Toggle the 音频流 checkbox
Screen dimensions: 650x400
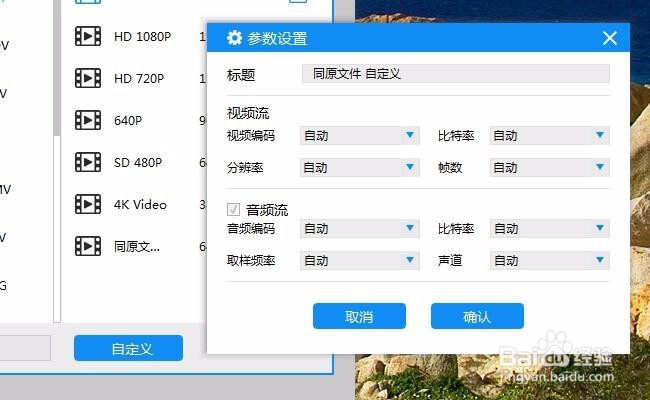233,209
